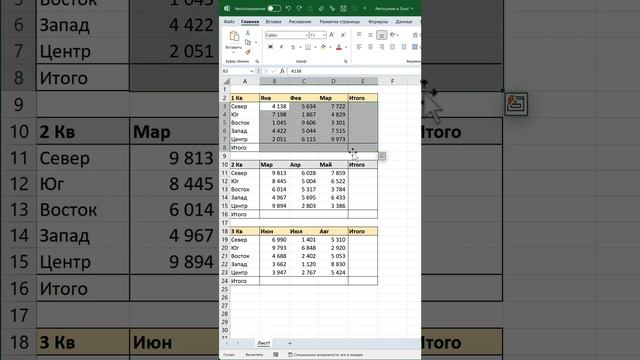Center text horizontally in ribbon
The width and height of the screenshot is (640, 360).
pos(370,47)
